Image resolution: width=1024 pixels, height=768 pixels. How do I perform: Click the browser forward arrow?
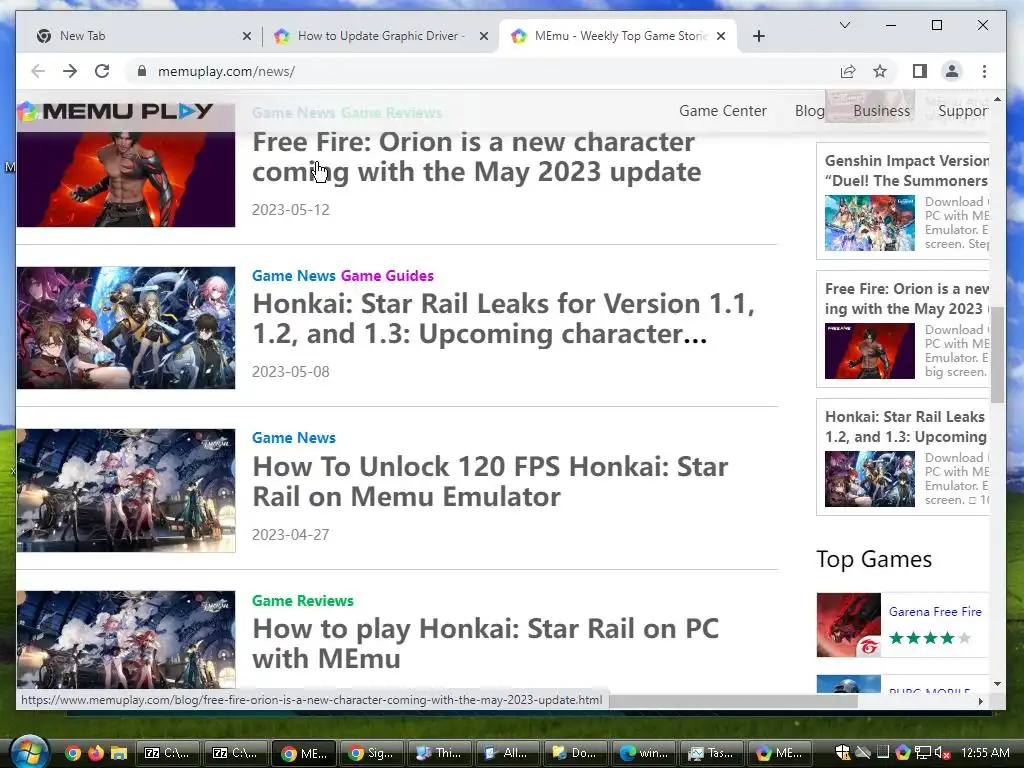pos(70,71)
